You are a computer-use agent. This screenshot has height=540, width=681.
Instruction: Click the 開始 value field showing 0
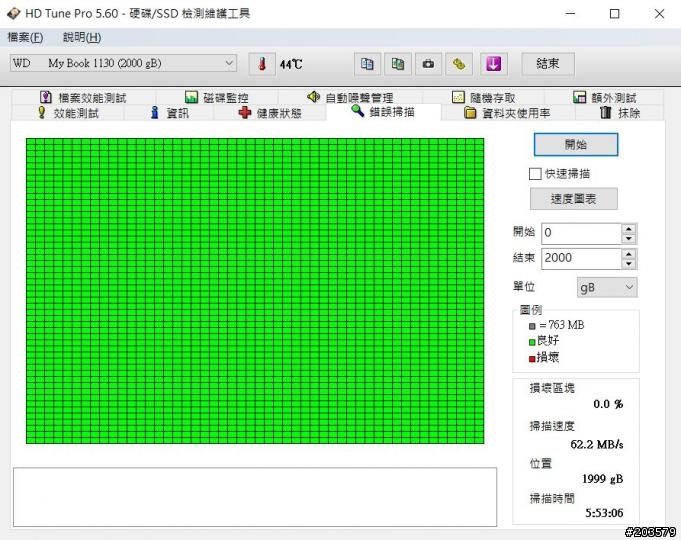pos(581,233)
